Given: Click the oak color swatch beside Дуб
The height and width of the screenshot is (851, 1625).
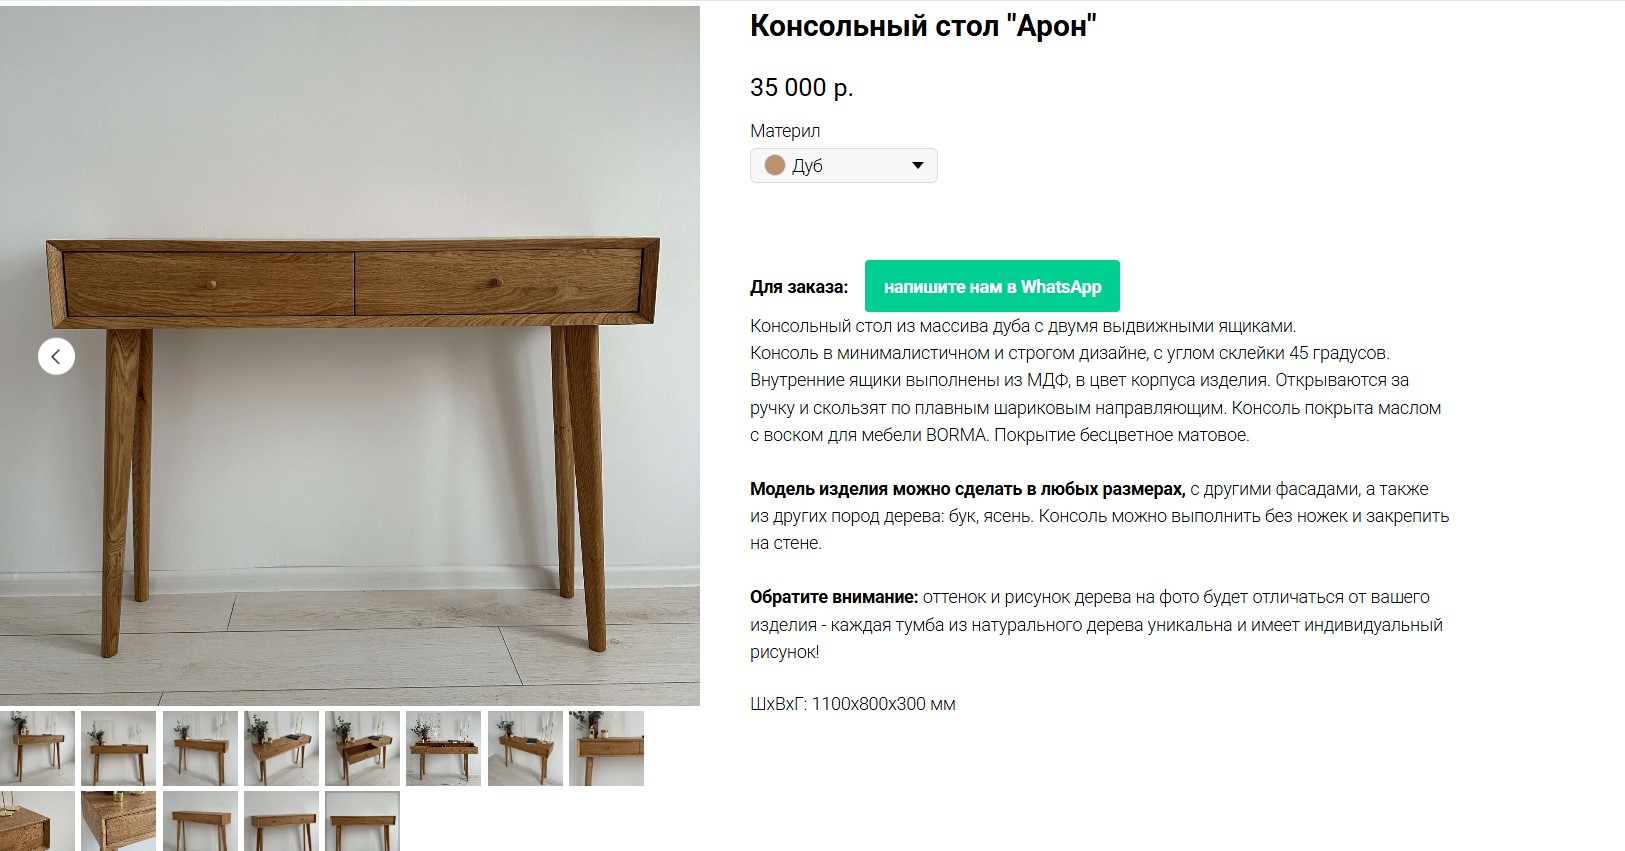Looking at the screenshot, I should click(774, 166).
